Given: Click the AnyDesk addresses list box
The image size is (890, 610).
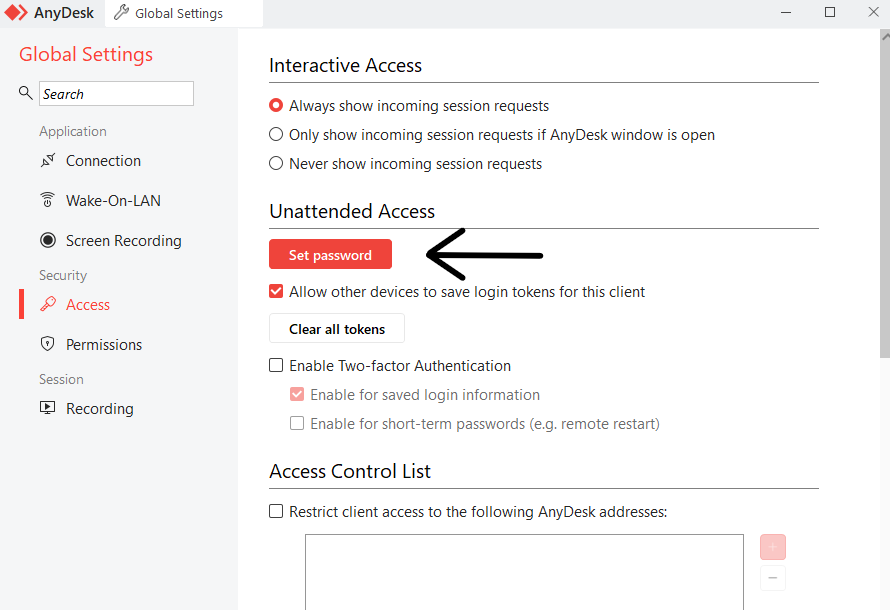Looking at the screenshot, I should [524, 572].
